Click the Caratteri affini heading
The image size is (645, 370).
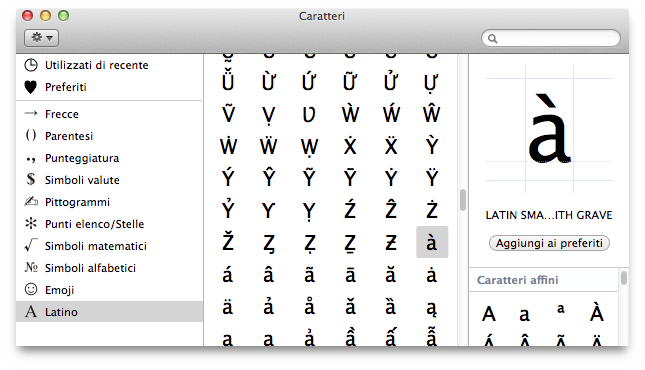pos(517,280)
